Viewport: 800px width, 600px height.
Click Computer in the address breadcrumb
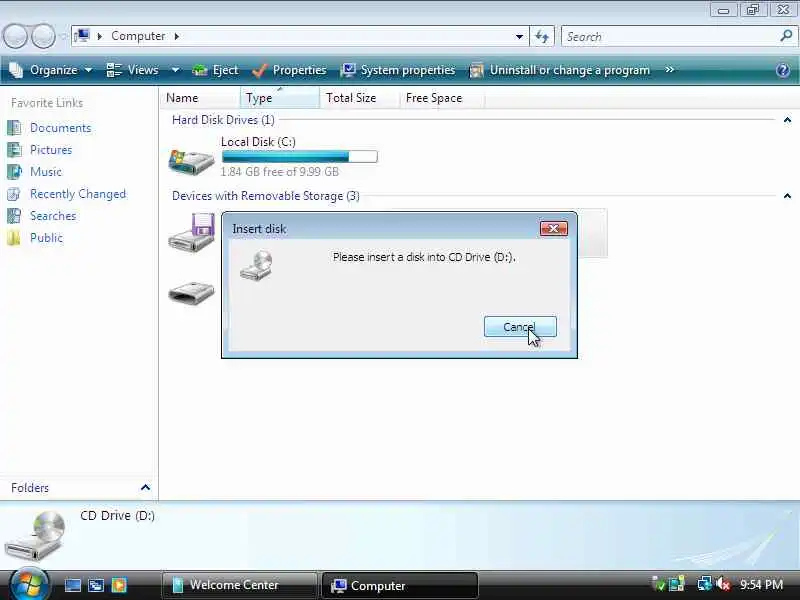pyautogui.click(x=138, y=36)
